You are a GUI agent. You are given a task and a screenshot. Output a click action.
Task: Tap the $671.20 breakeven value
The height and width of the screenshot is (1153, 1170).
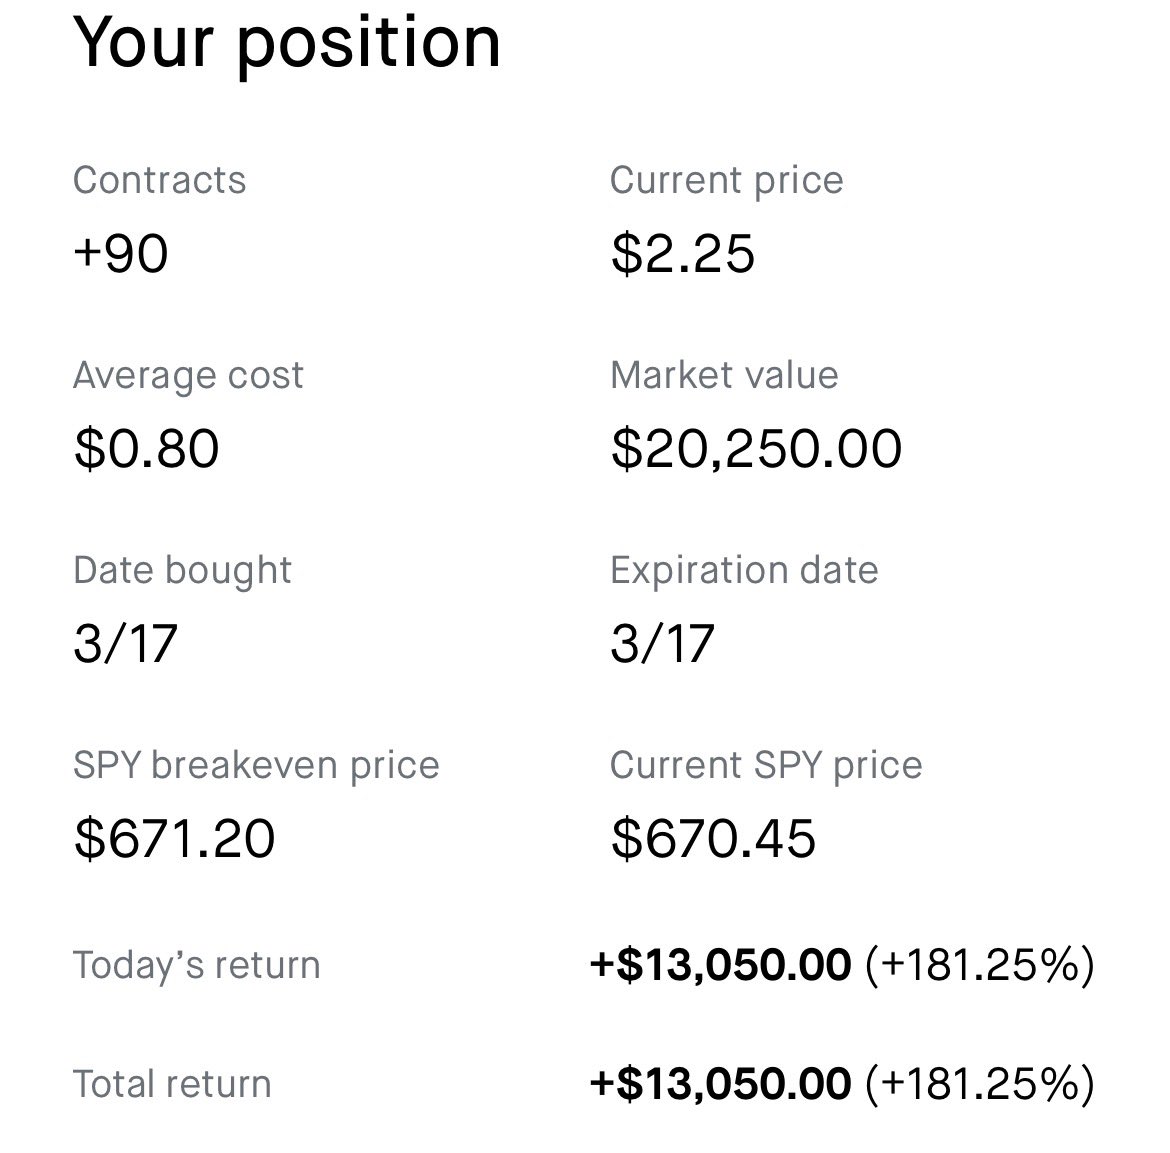tap(174, 837)
